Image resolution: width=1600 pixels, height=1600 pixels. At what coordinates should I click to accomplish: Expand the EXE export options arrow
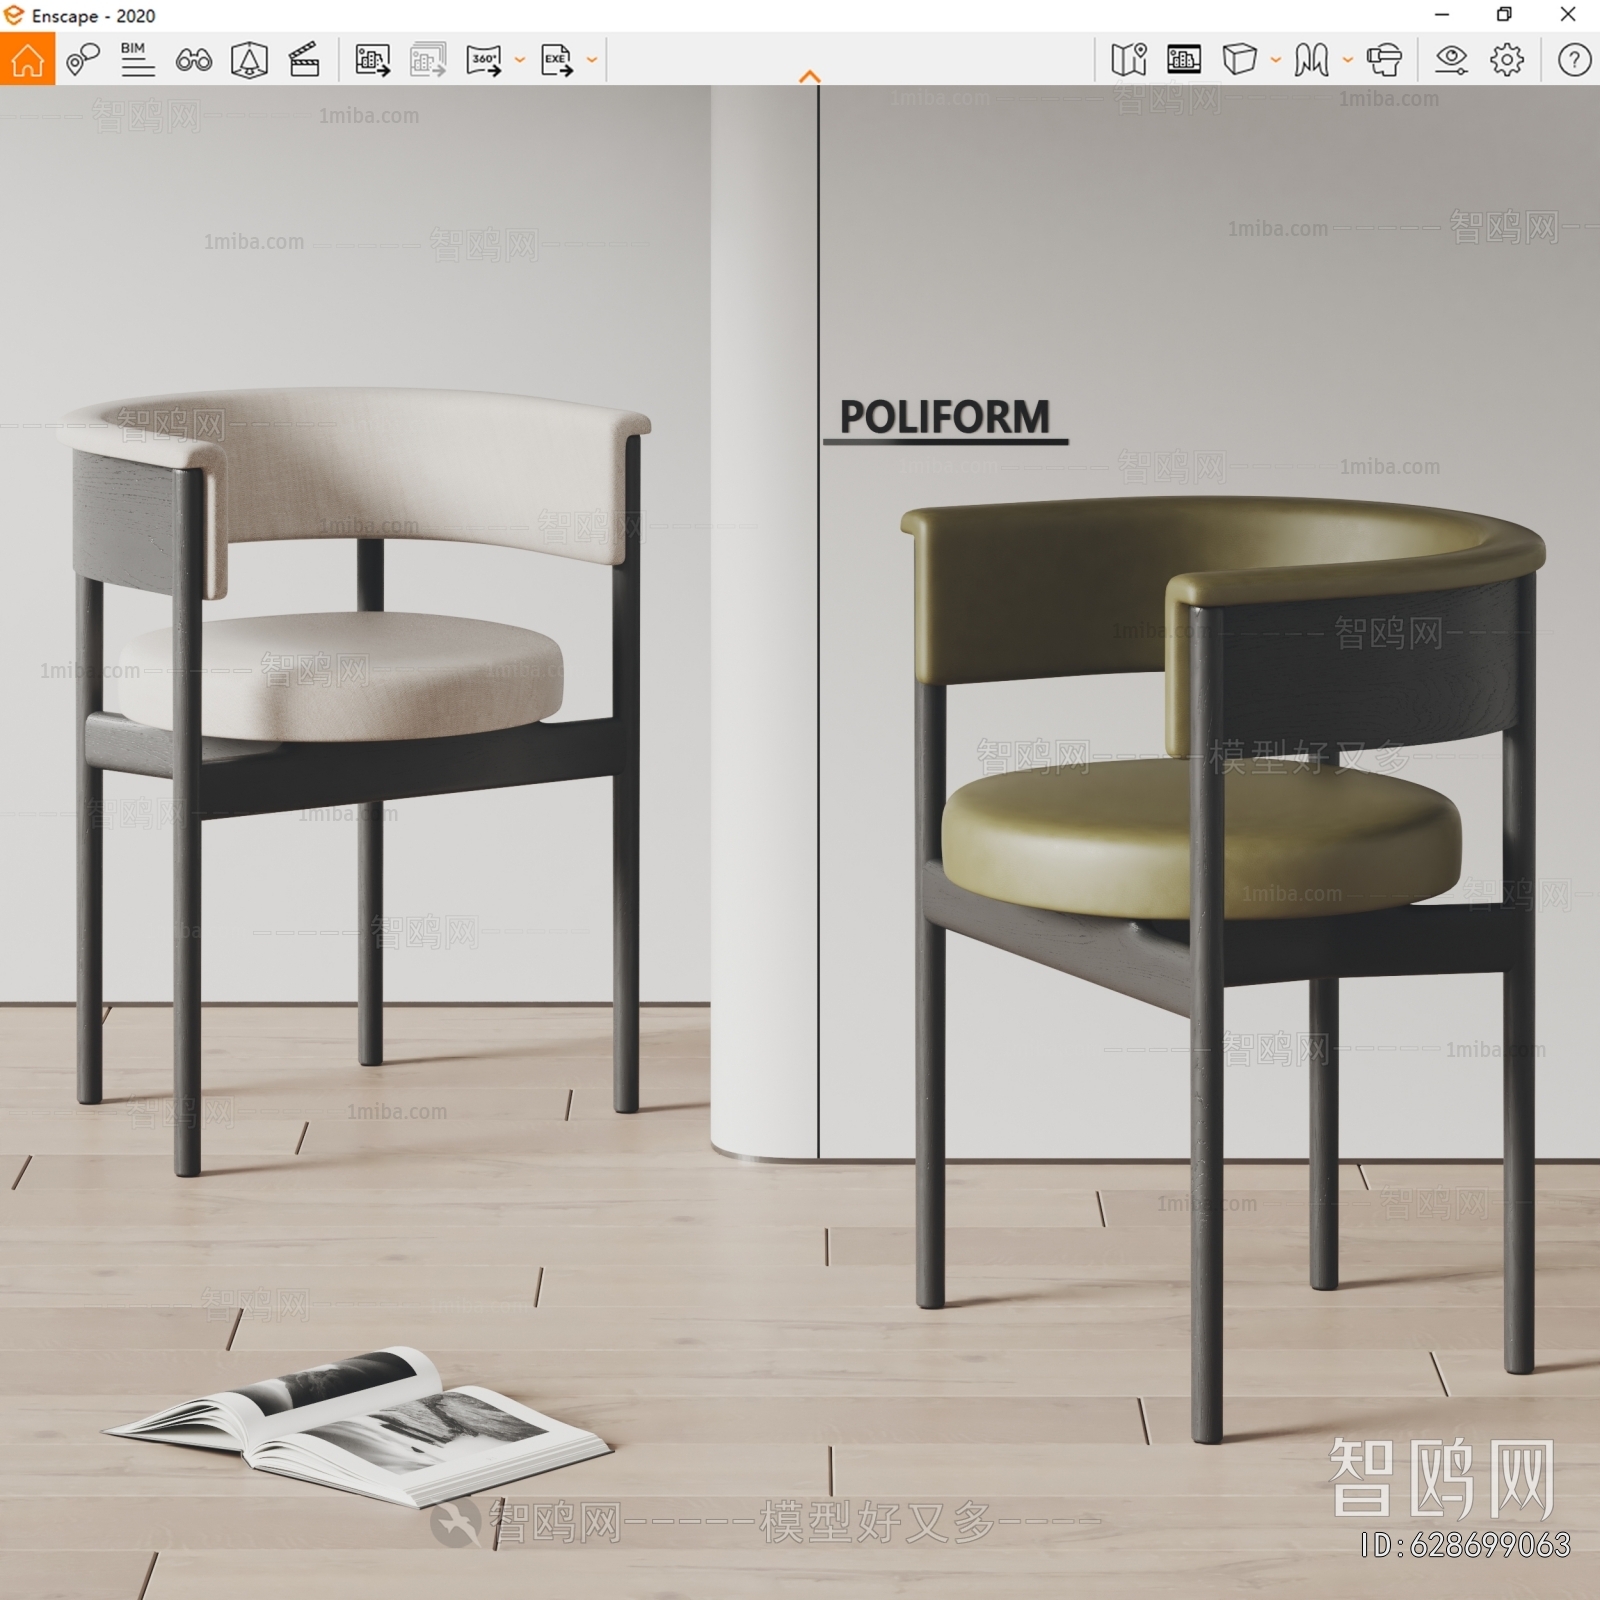[592, 60]
